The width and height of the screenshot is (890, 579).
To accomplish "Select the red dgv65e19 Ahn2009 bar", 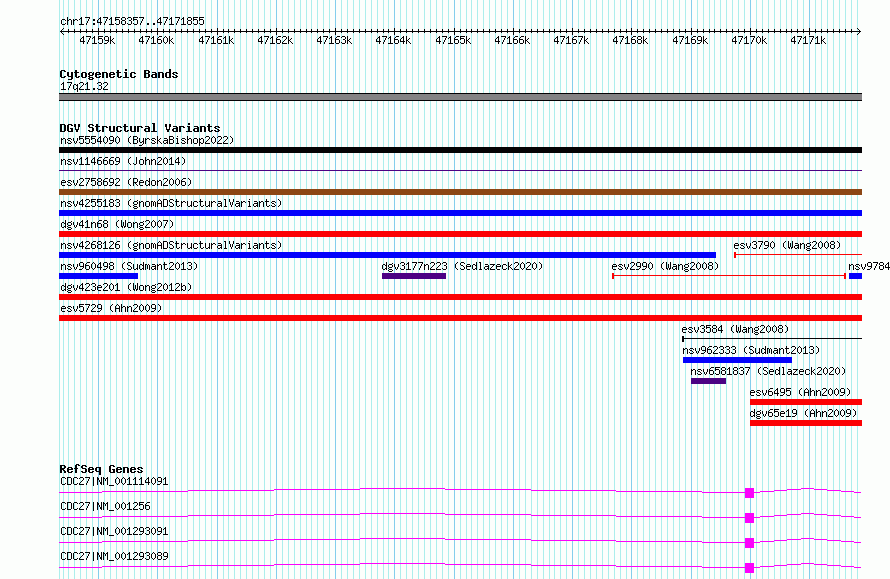I will 806,423.
